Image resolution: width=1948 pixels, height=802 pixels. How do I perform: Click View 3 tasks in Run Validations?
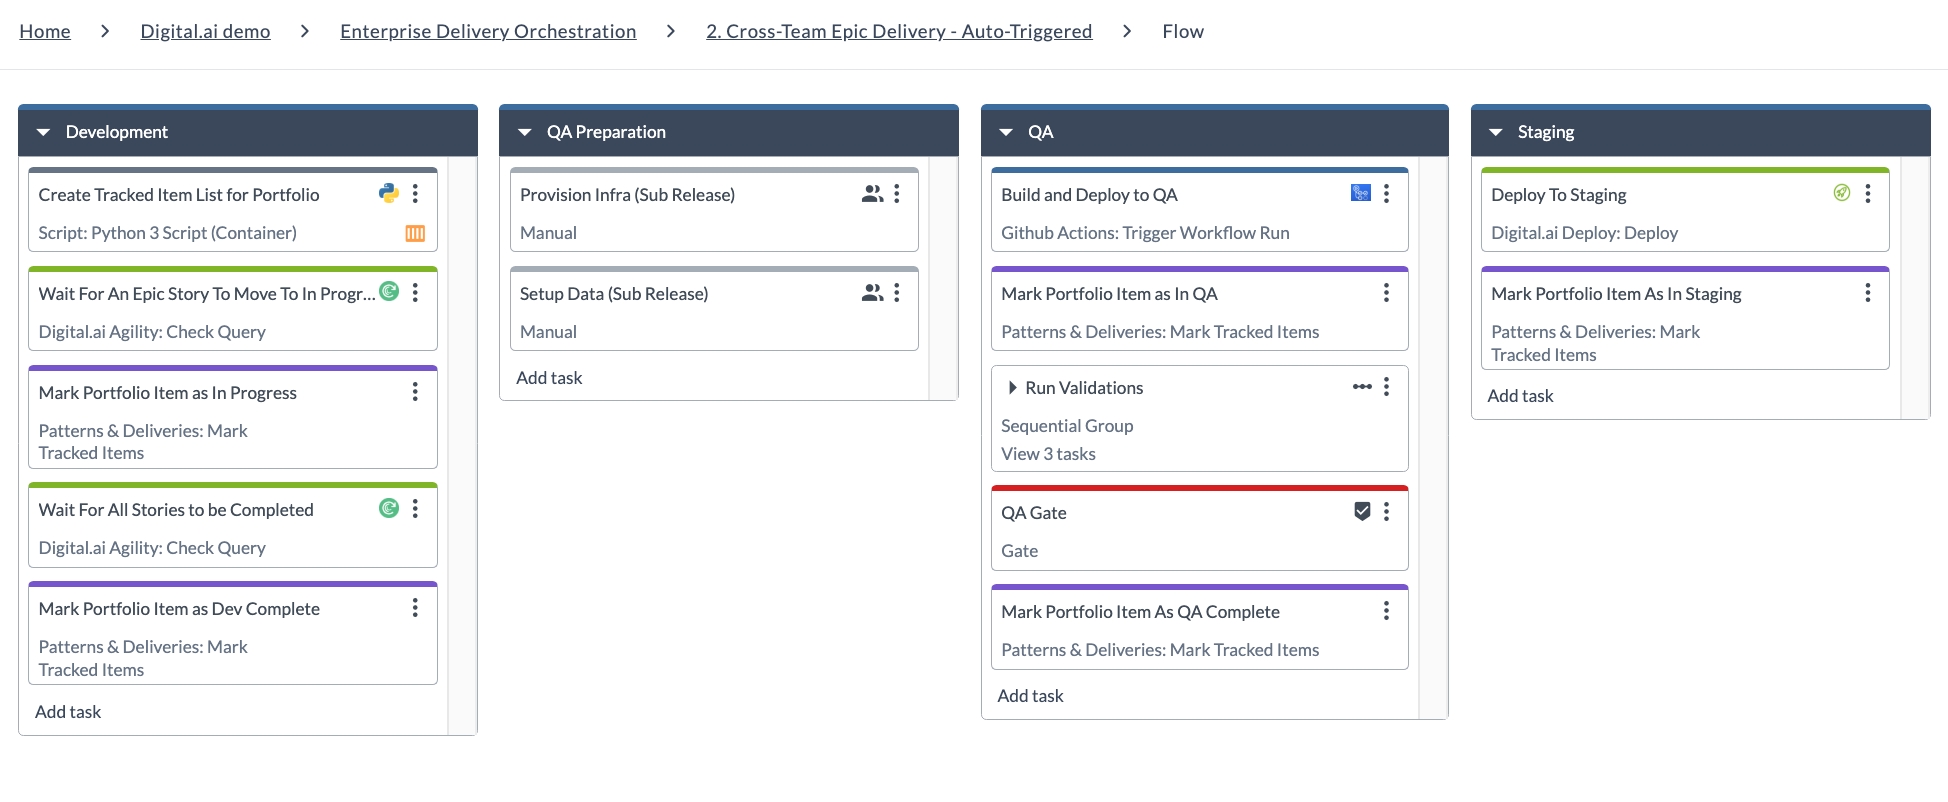tap(1048, 454)
